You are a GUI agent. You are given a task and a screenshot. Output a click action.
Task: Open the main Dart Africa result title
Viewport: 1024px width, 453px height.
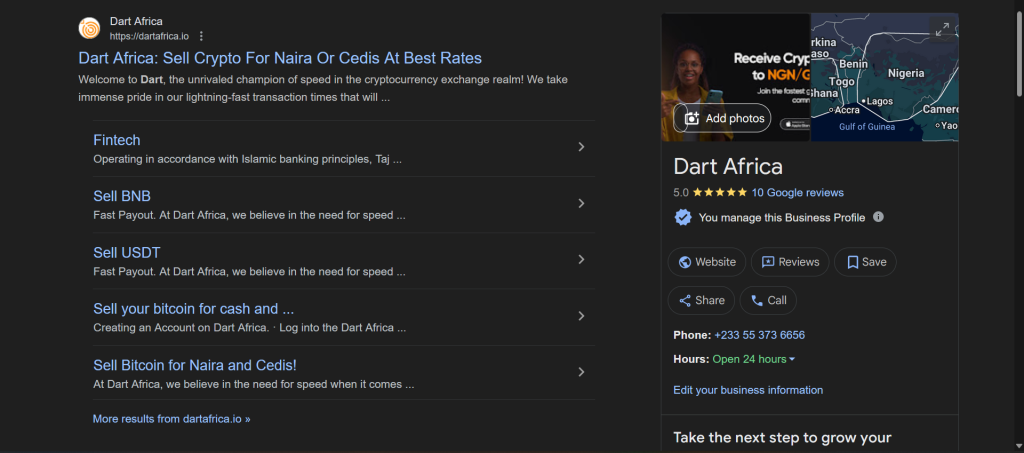(x=280, y=58)
